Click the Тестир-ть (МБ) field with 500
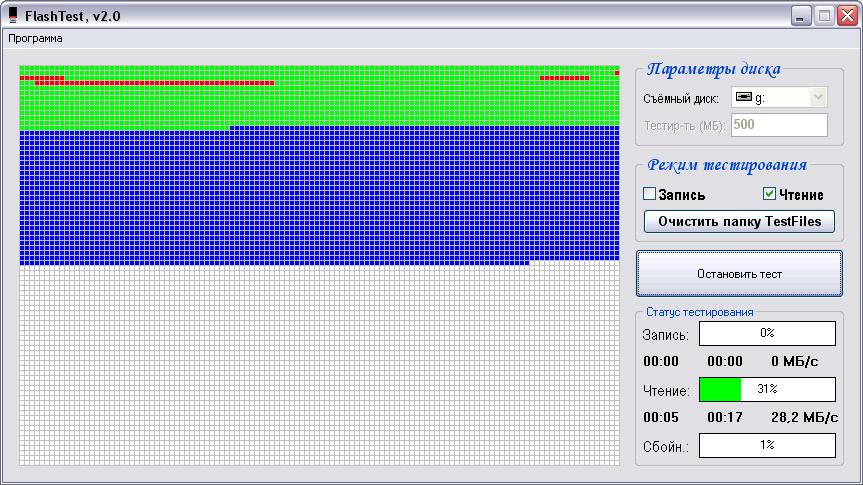 pos(779,125)
